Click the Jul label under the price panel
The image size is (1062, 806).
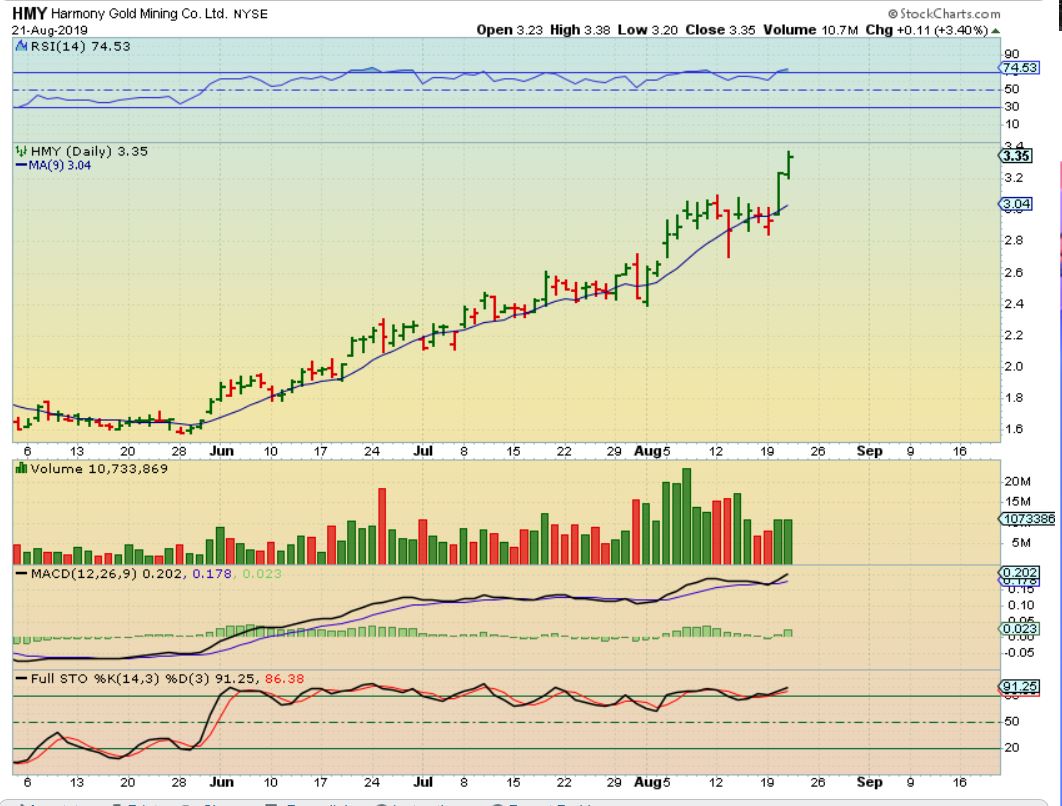(423, 451)
